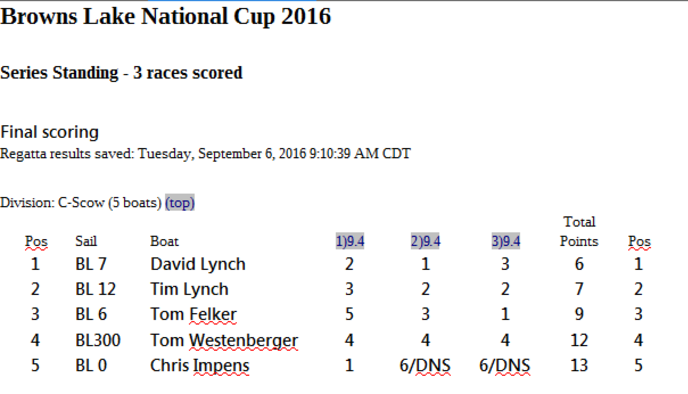Image resolution: width=688 pixels, height=394 pixels.
Task: Click the misspelled word Felker
Action: point(213,314)
